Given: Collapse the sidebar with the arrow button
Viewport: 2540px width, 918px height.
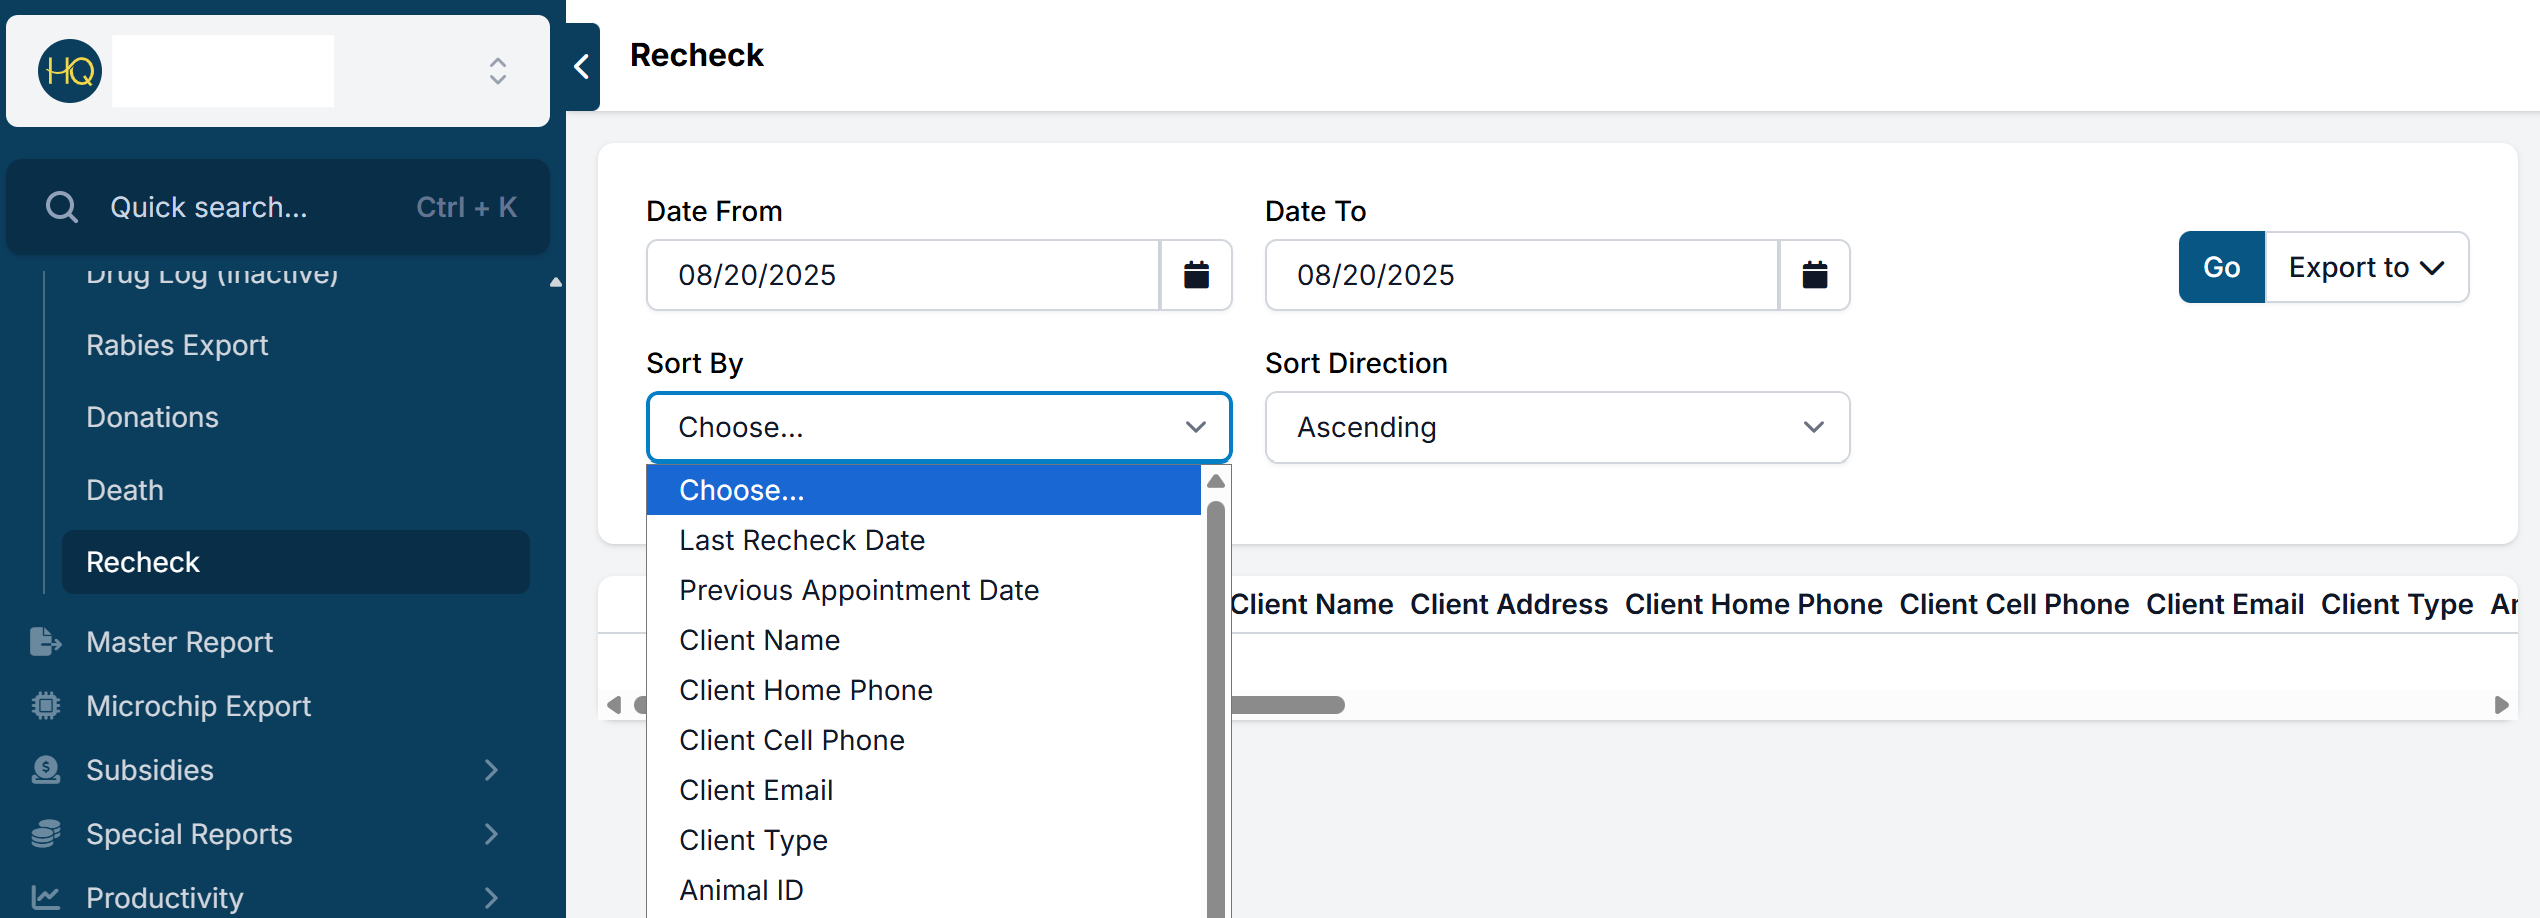Looking at the screenshot, I should pos(582,67).
